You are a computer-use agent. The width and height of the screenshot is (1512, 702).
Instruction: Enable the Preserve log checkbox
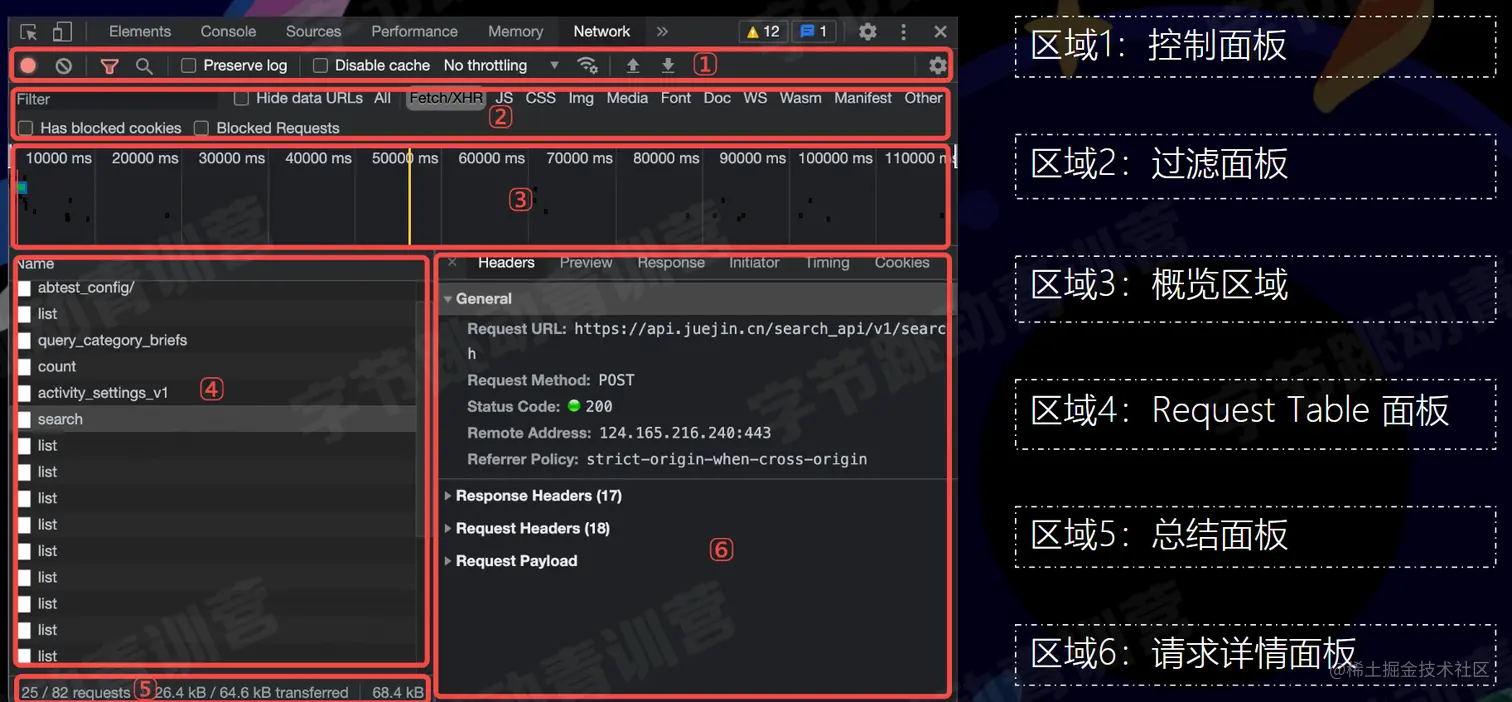click(188, 66)
